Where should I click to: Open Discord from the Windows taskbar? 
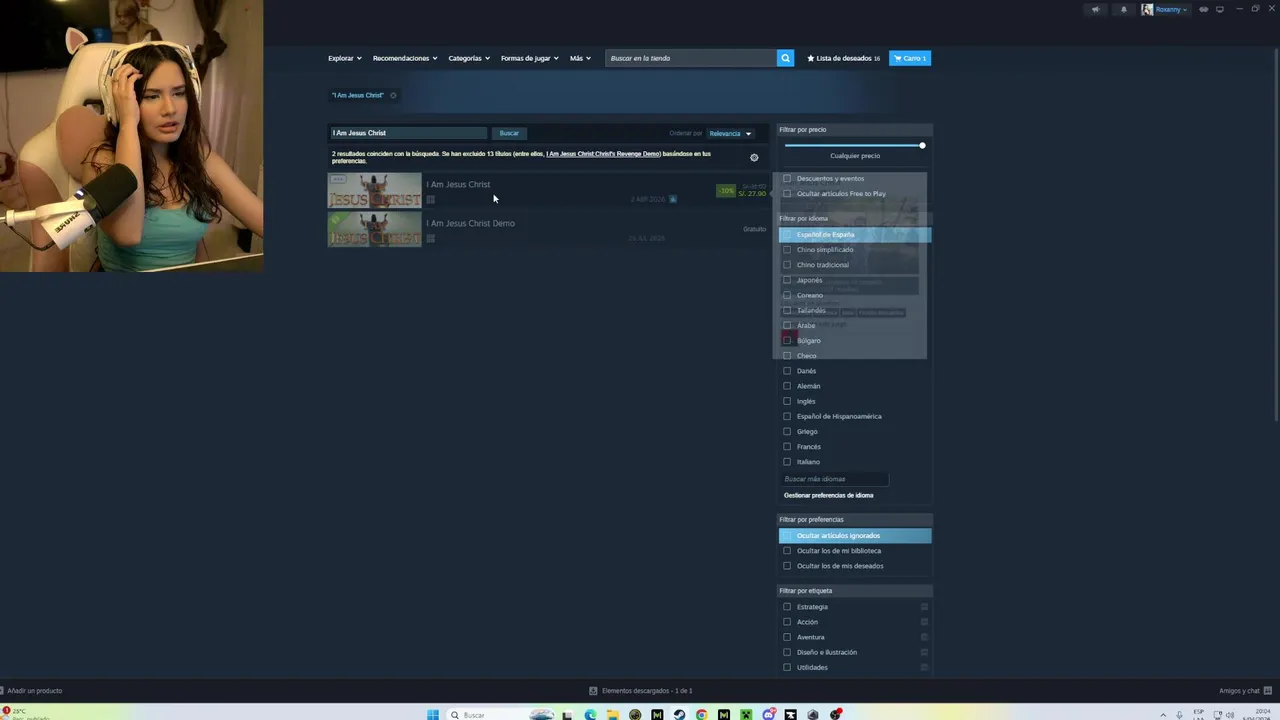click(769, 714)
